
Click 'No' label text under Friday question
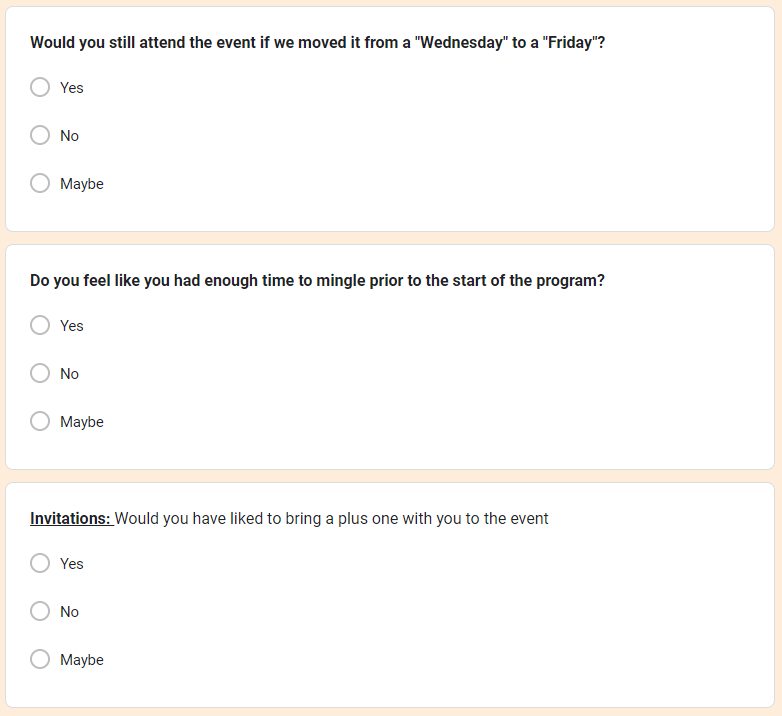[69, 136]
